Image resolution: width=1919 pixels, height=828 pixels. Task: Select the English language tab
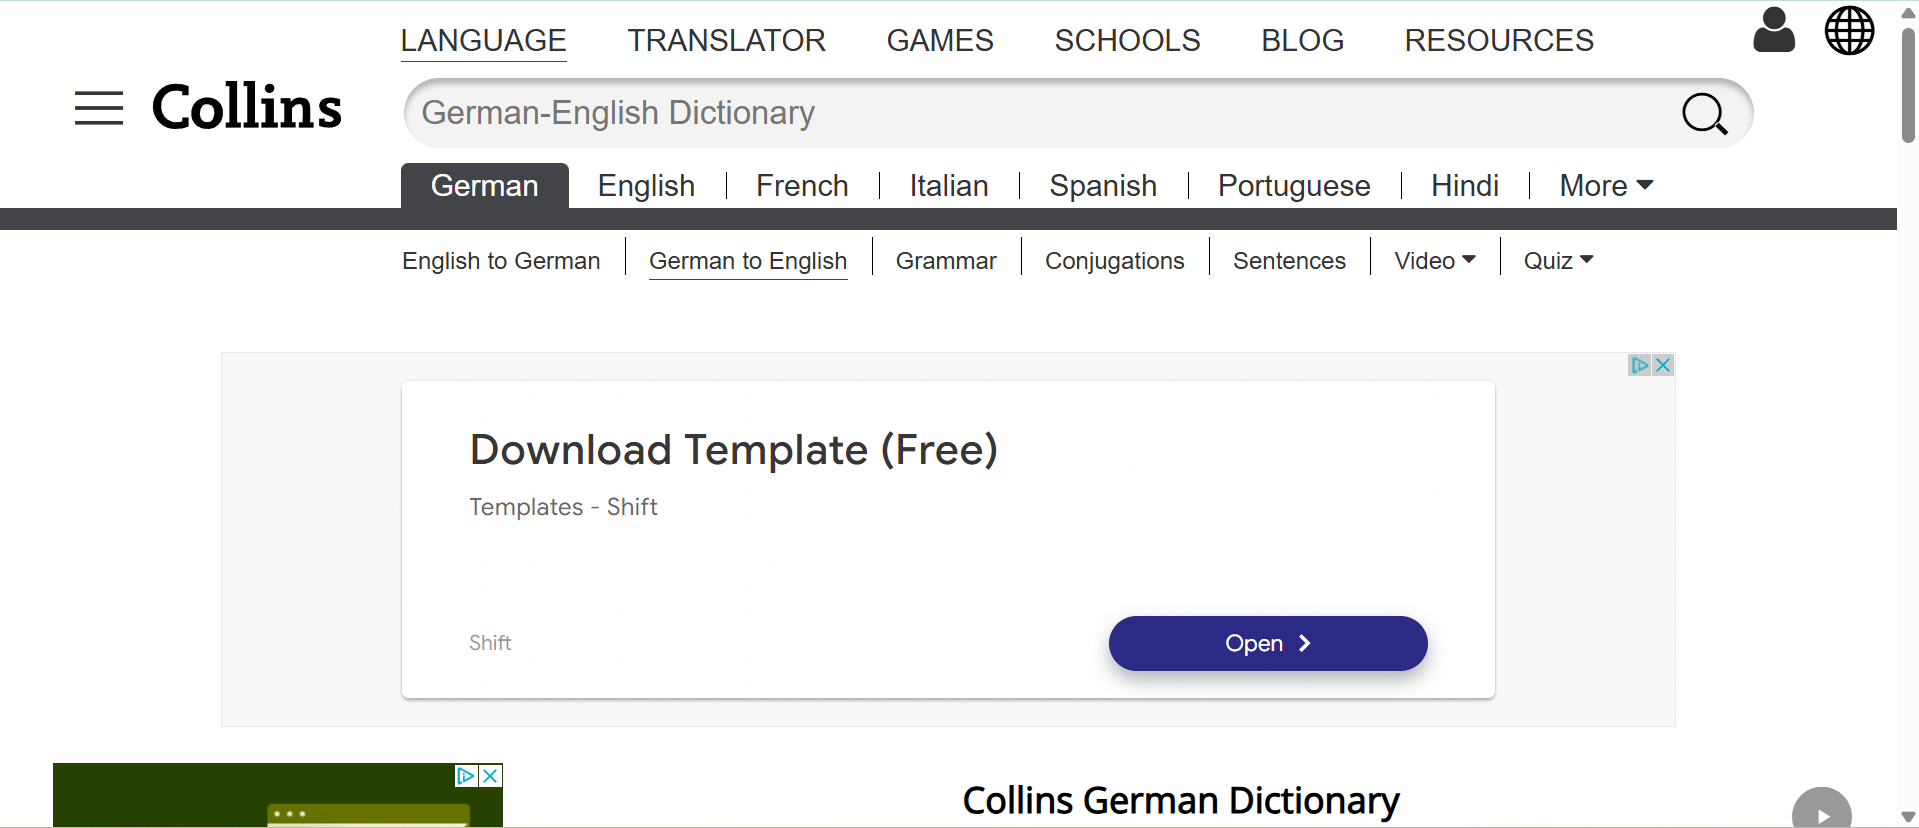tap(646, 186)
